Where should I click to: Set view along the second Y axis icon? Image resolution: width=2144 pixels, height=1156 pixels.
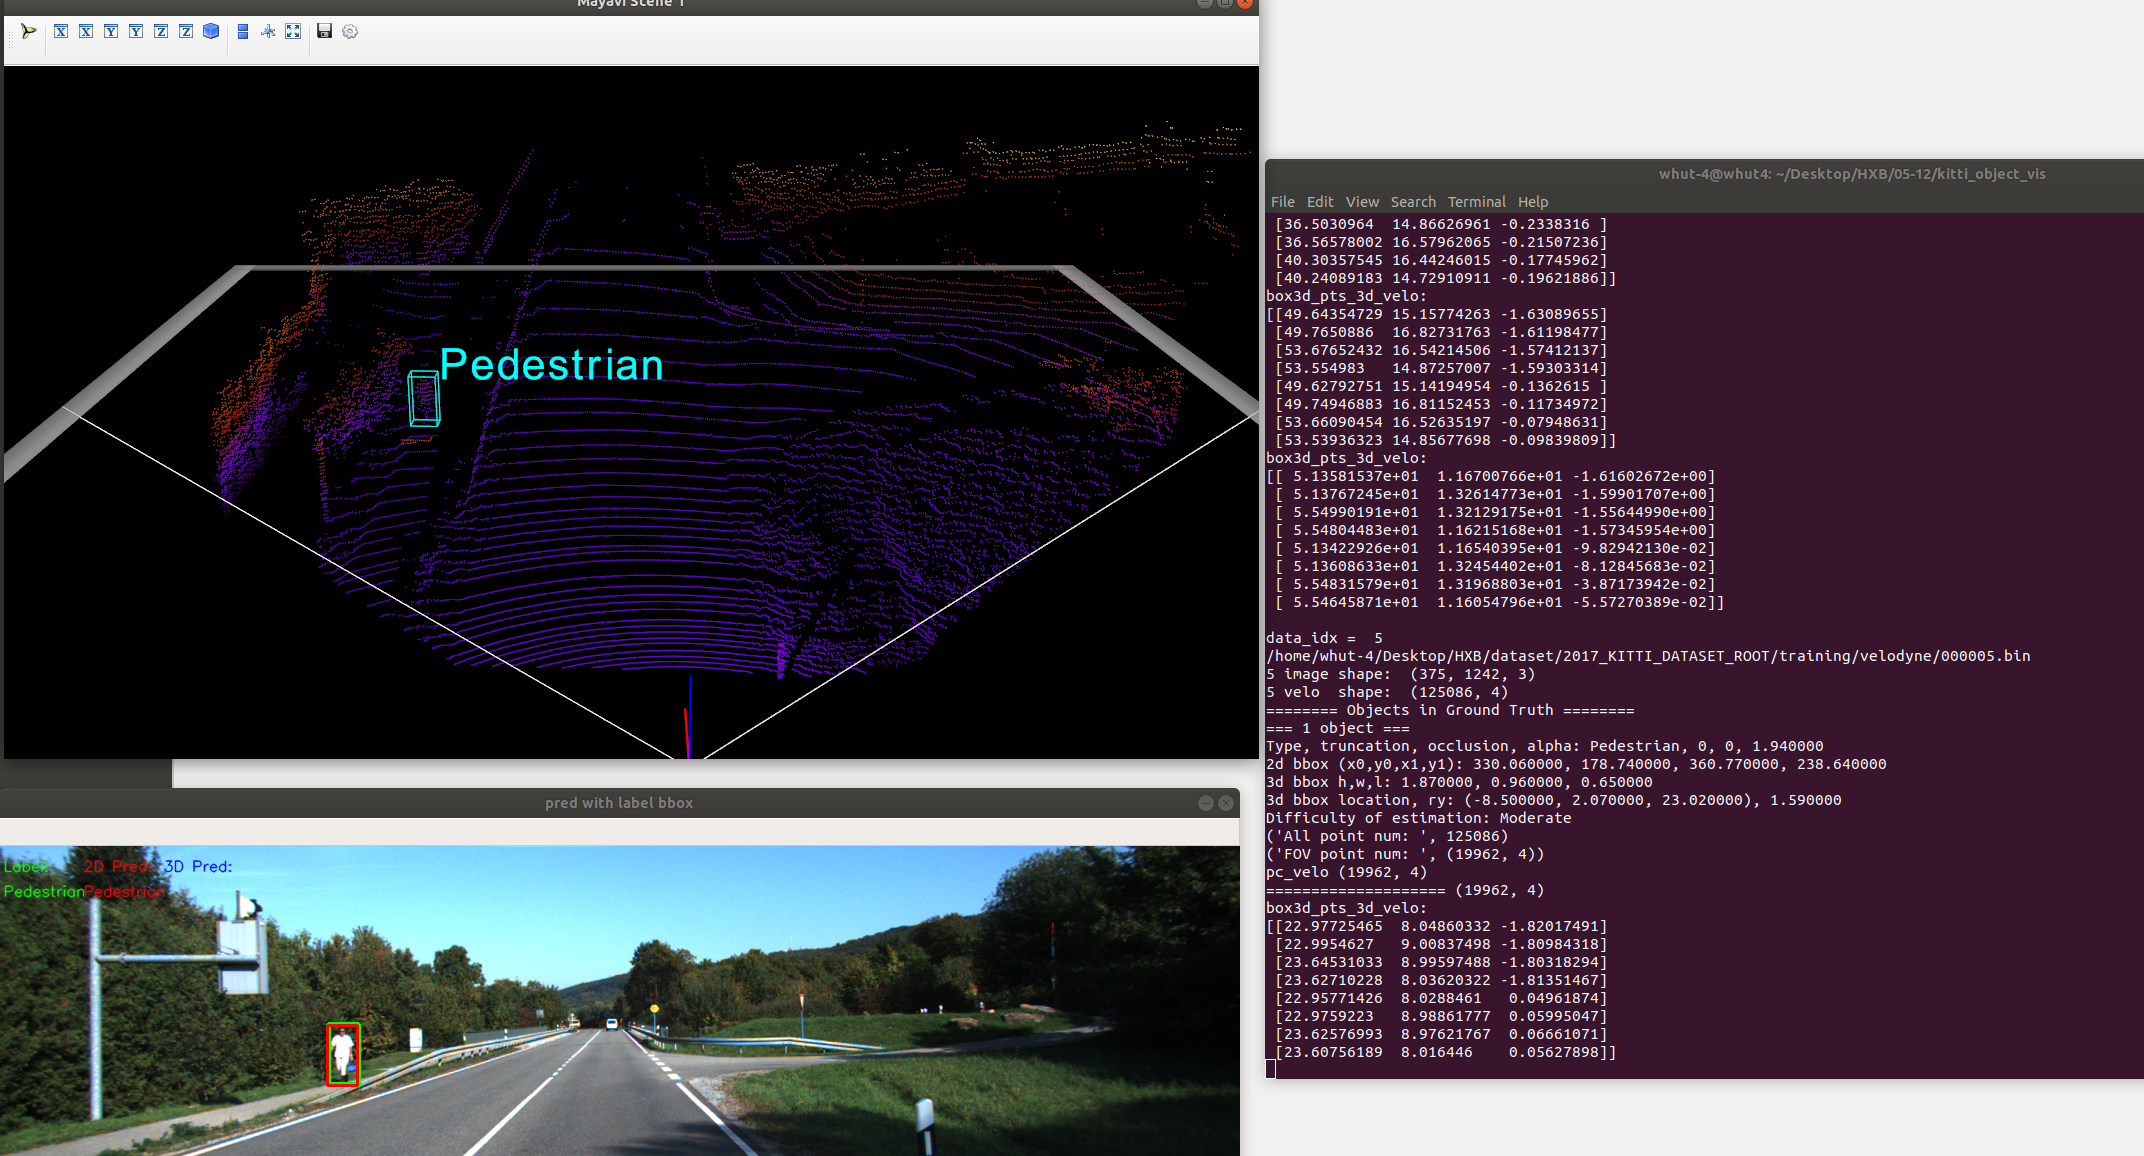pyautogui.click(x=136, y=32)
